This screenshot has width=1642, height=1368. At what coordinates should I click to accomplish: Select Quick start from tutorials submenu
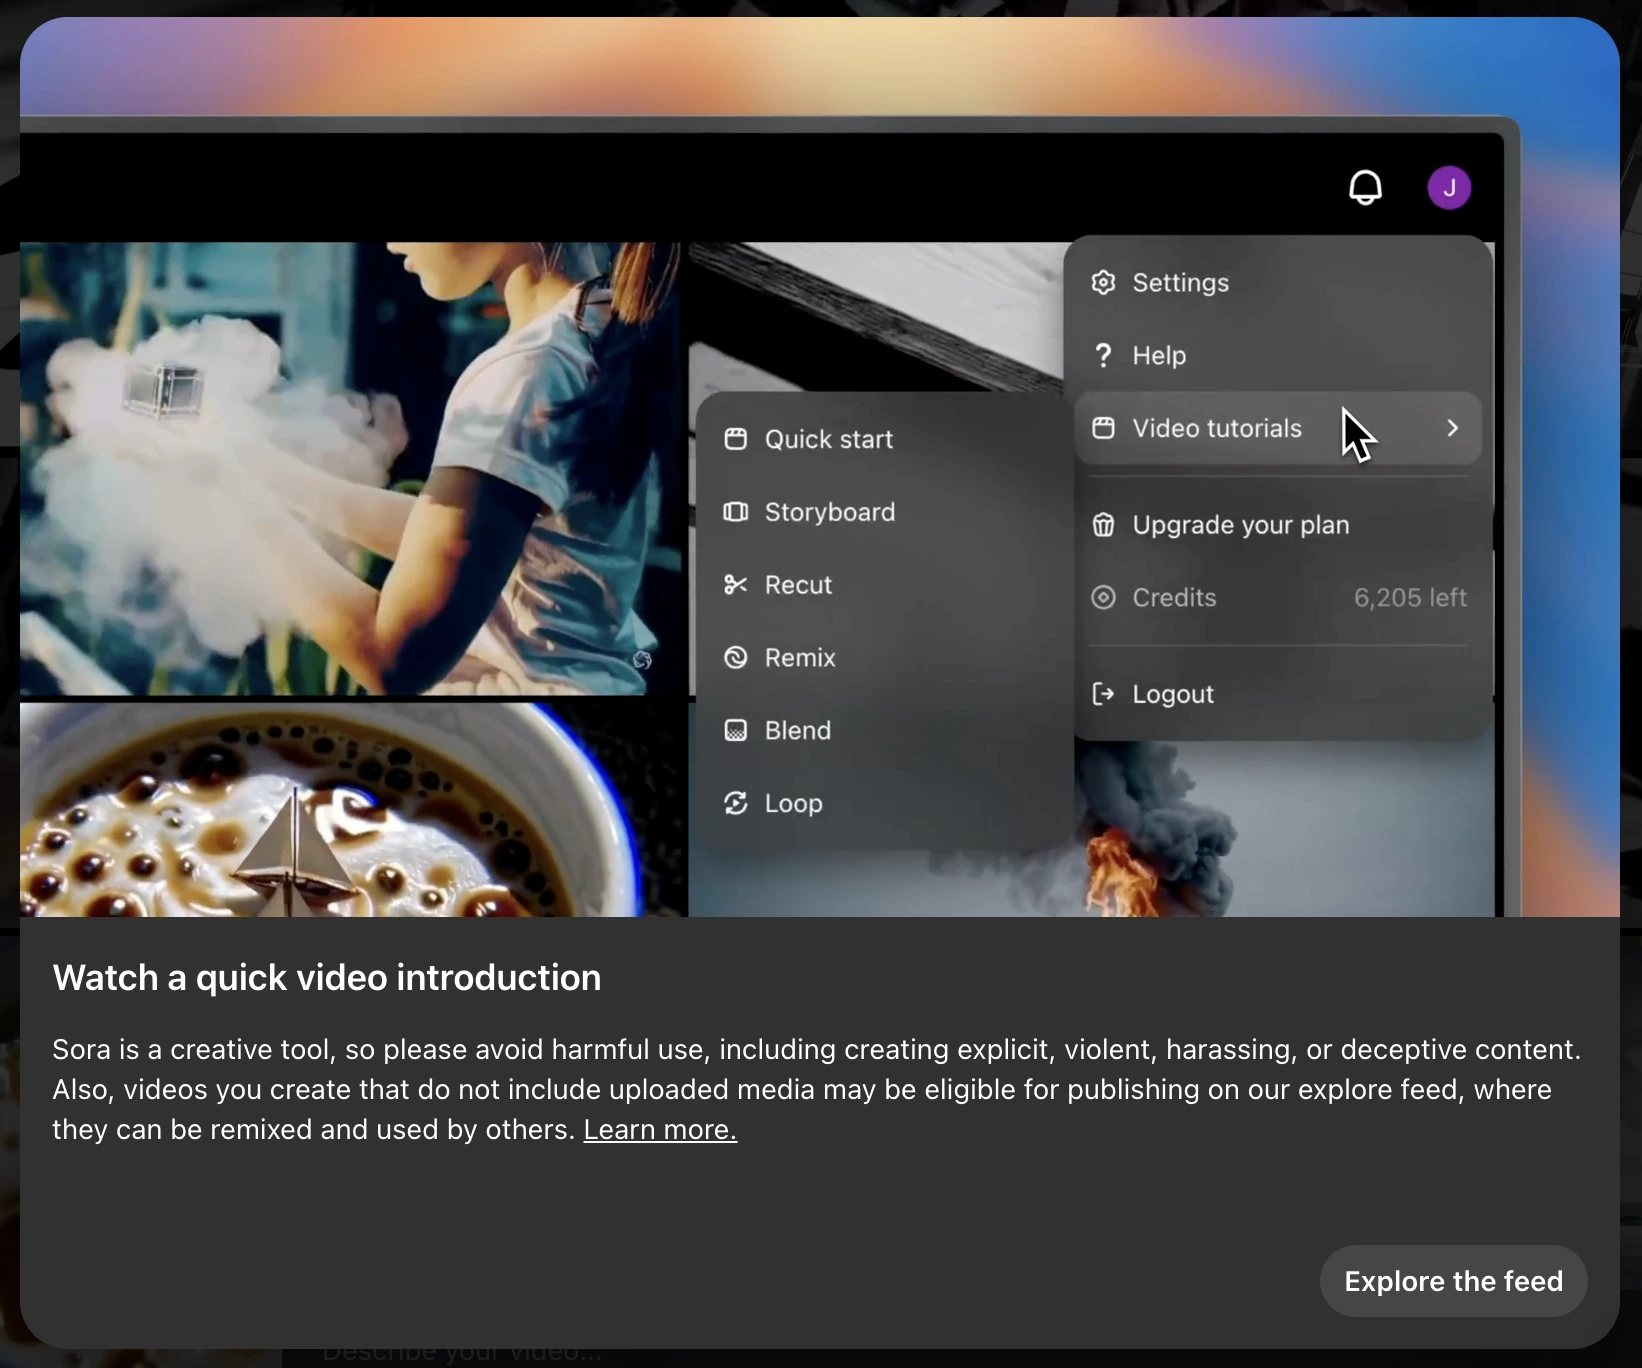tap(828, 439)
